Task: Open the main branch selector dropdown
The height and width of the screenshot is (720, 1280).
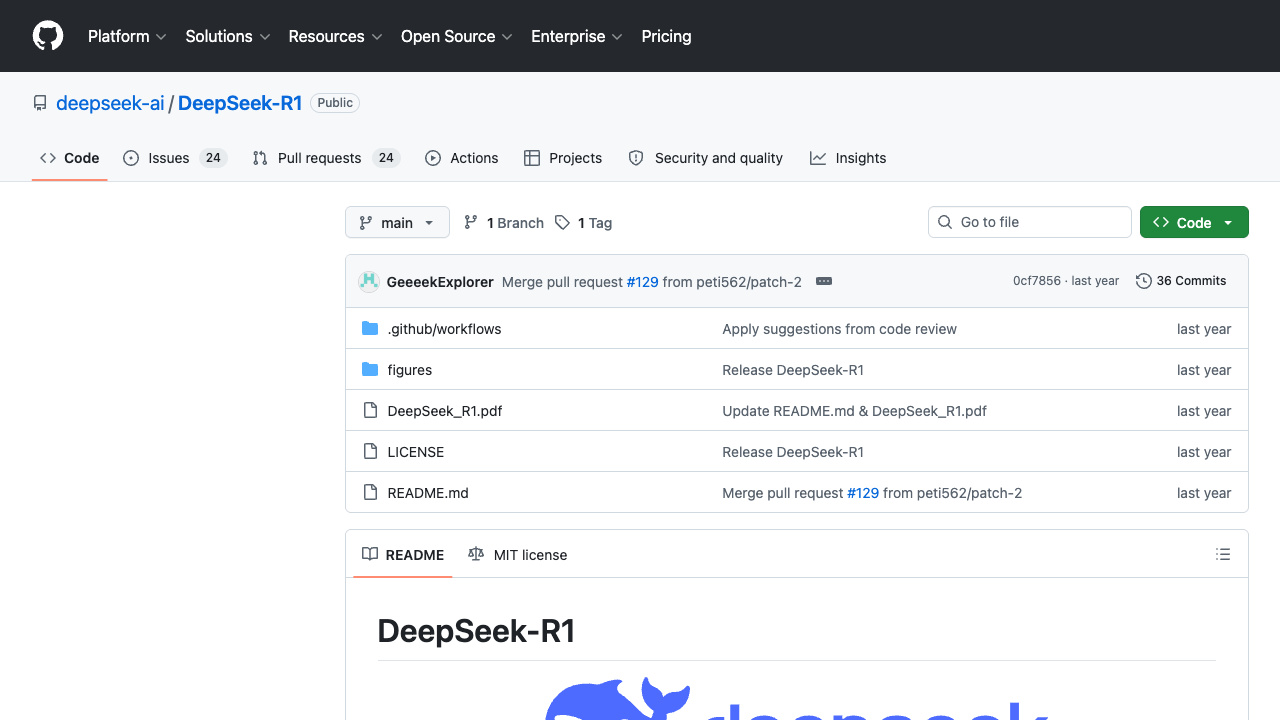Action: (397, 222)
